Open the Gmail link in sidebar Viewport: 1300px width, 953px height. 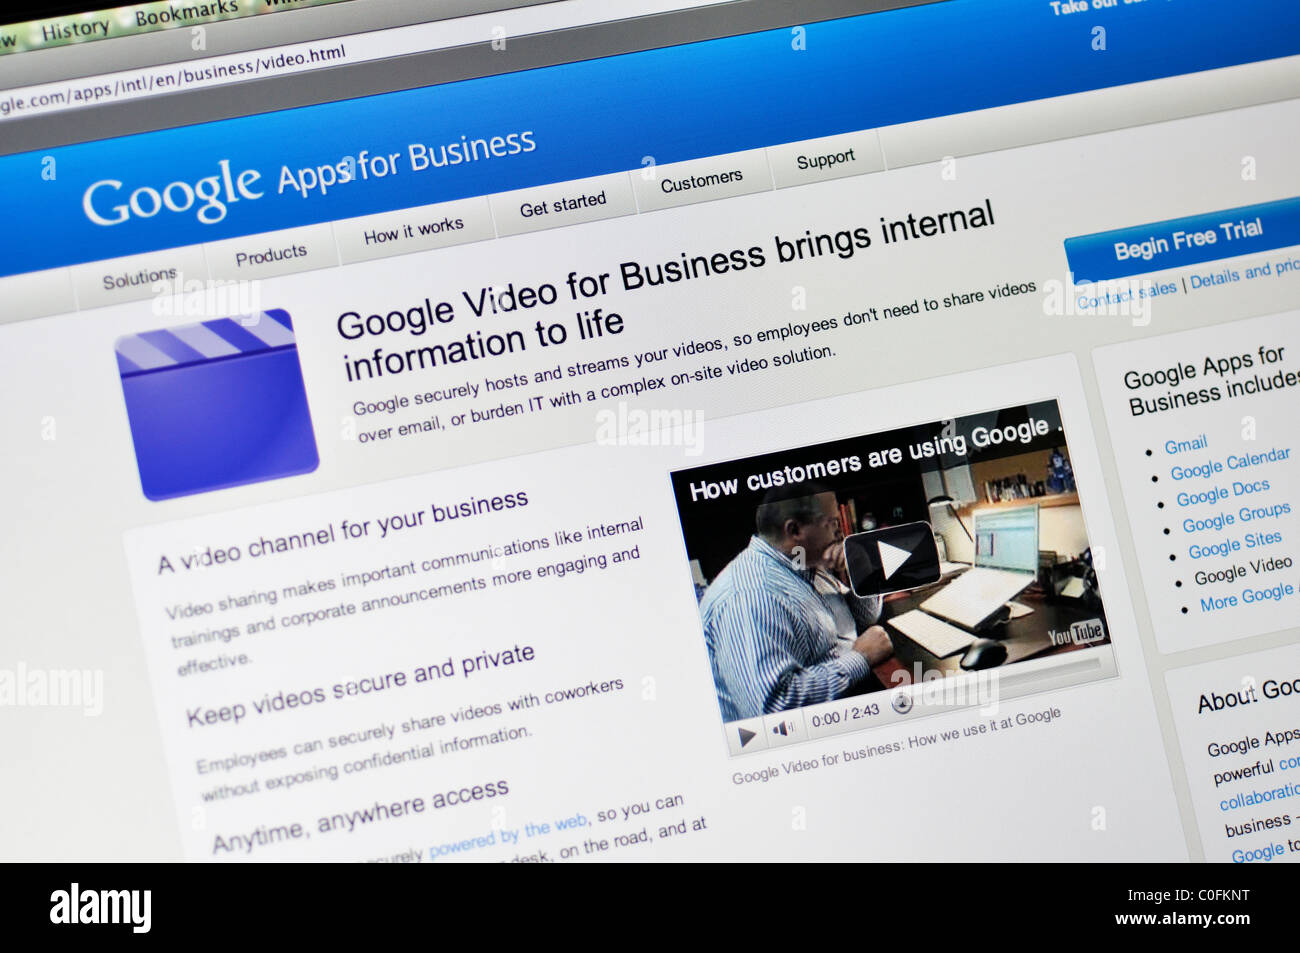[1185, 445]
